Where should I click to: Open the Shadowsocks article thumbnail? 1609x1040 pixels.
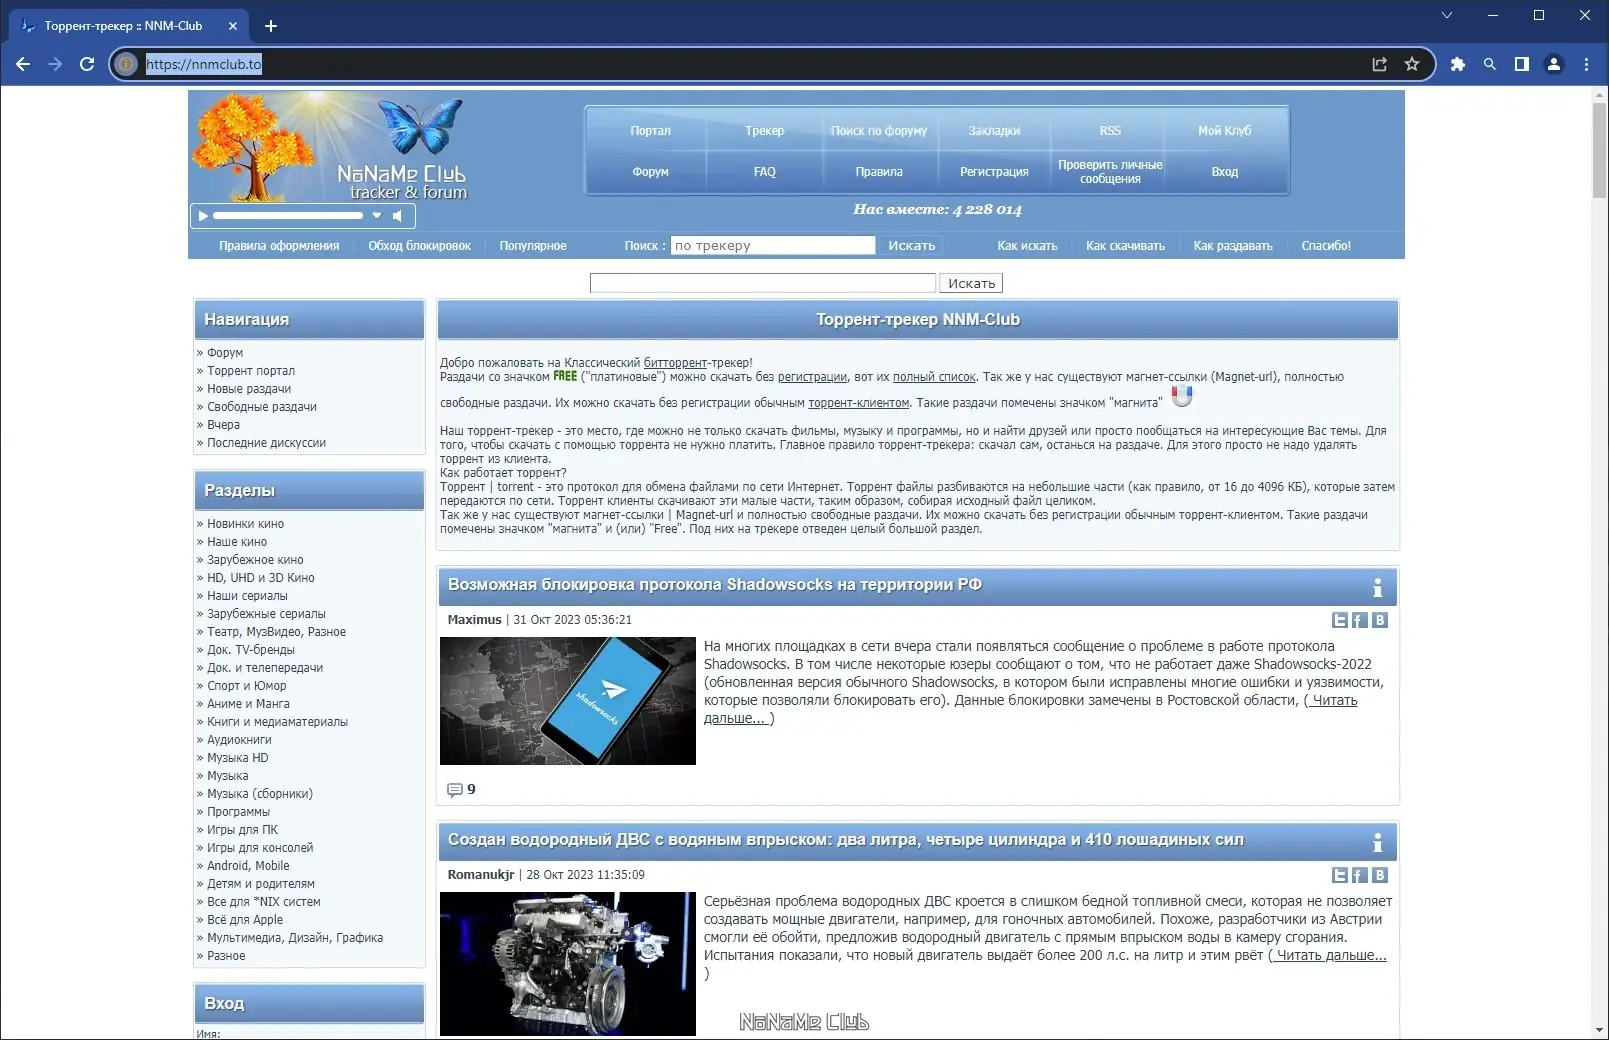tap(568, 701)
